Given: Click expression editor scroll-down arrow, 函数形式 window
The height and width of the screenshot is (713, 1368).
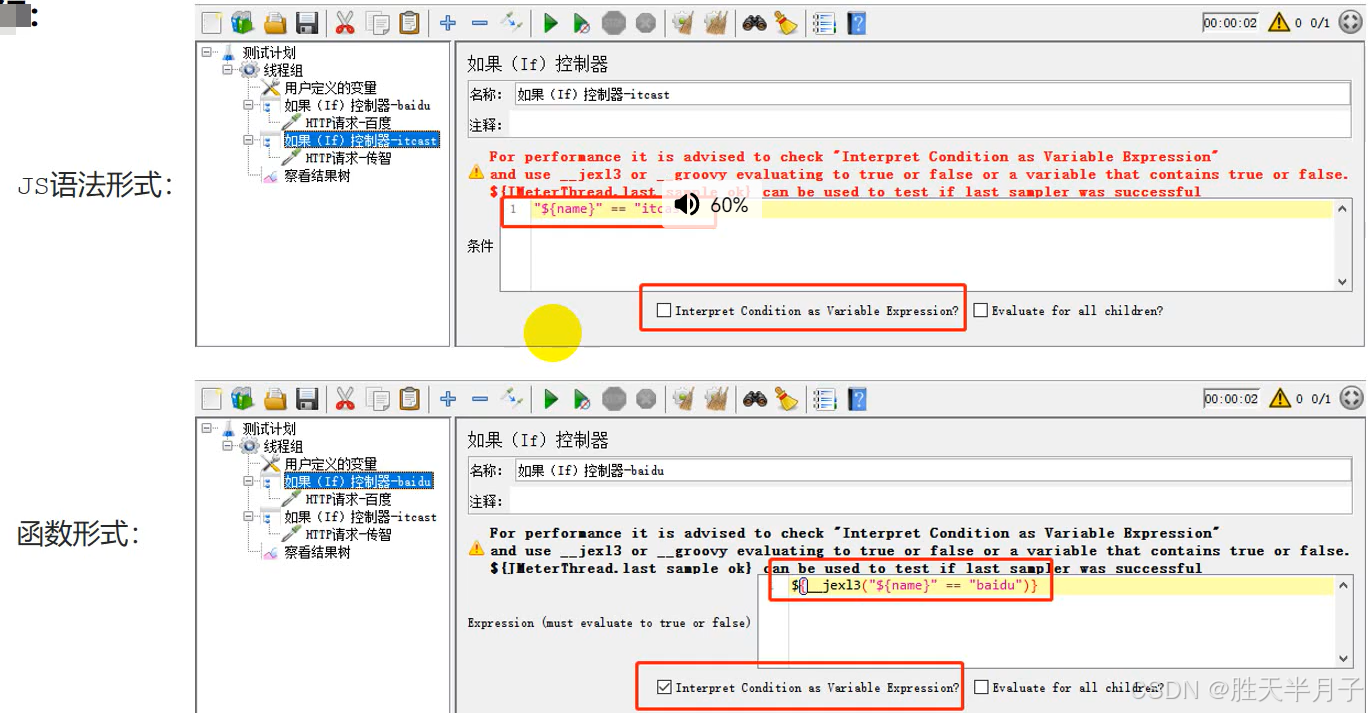Looking at the screenshot, I should pyautogui.click(x=1344, y=658).
